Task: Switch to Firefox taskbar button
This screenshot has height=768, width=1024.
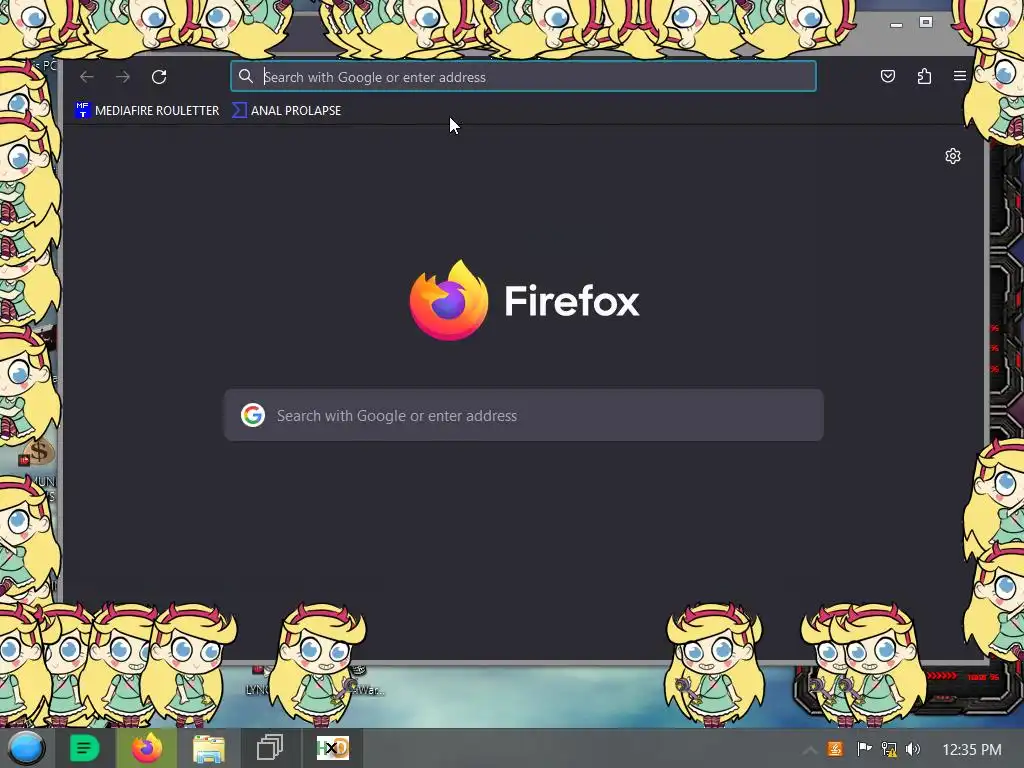Action: point(147,748)
